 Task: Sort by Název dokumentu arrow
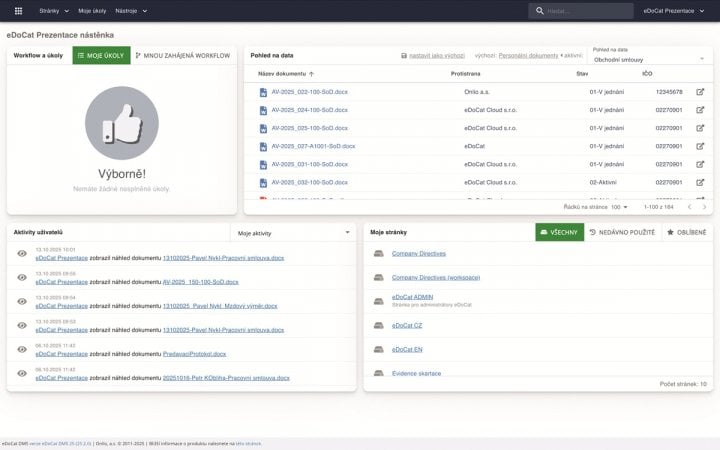click(311, 74)
